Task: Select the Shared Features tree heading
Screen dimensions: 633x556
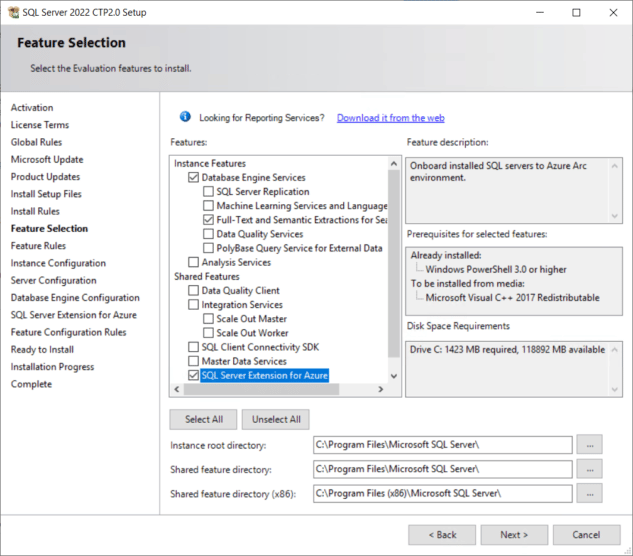Action: click(207, 277)
